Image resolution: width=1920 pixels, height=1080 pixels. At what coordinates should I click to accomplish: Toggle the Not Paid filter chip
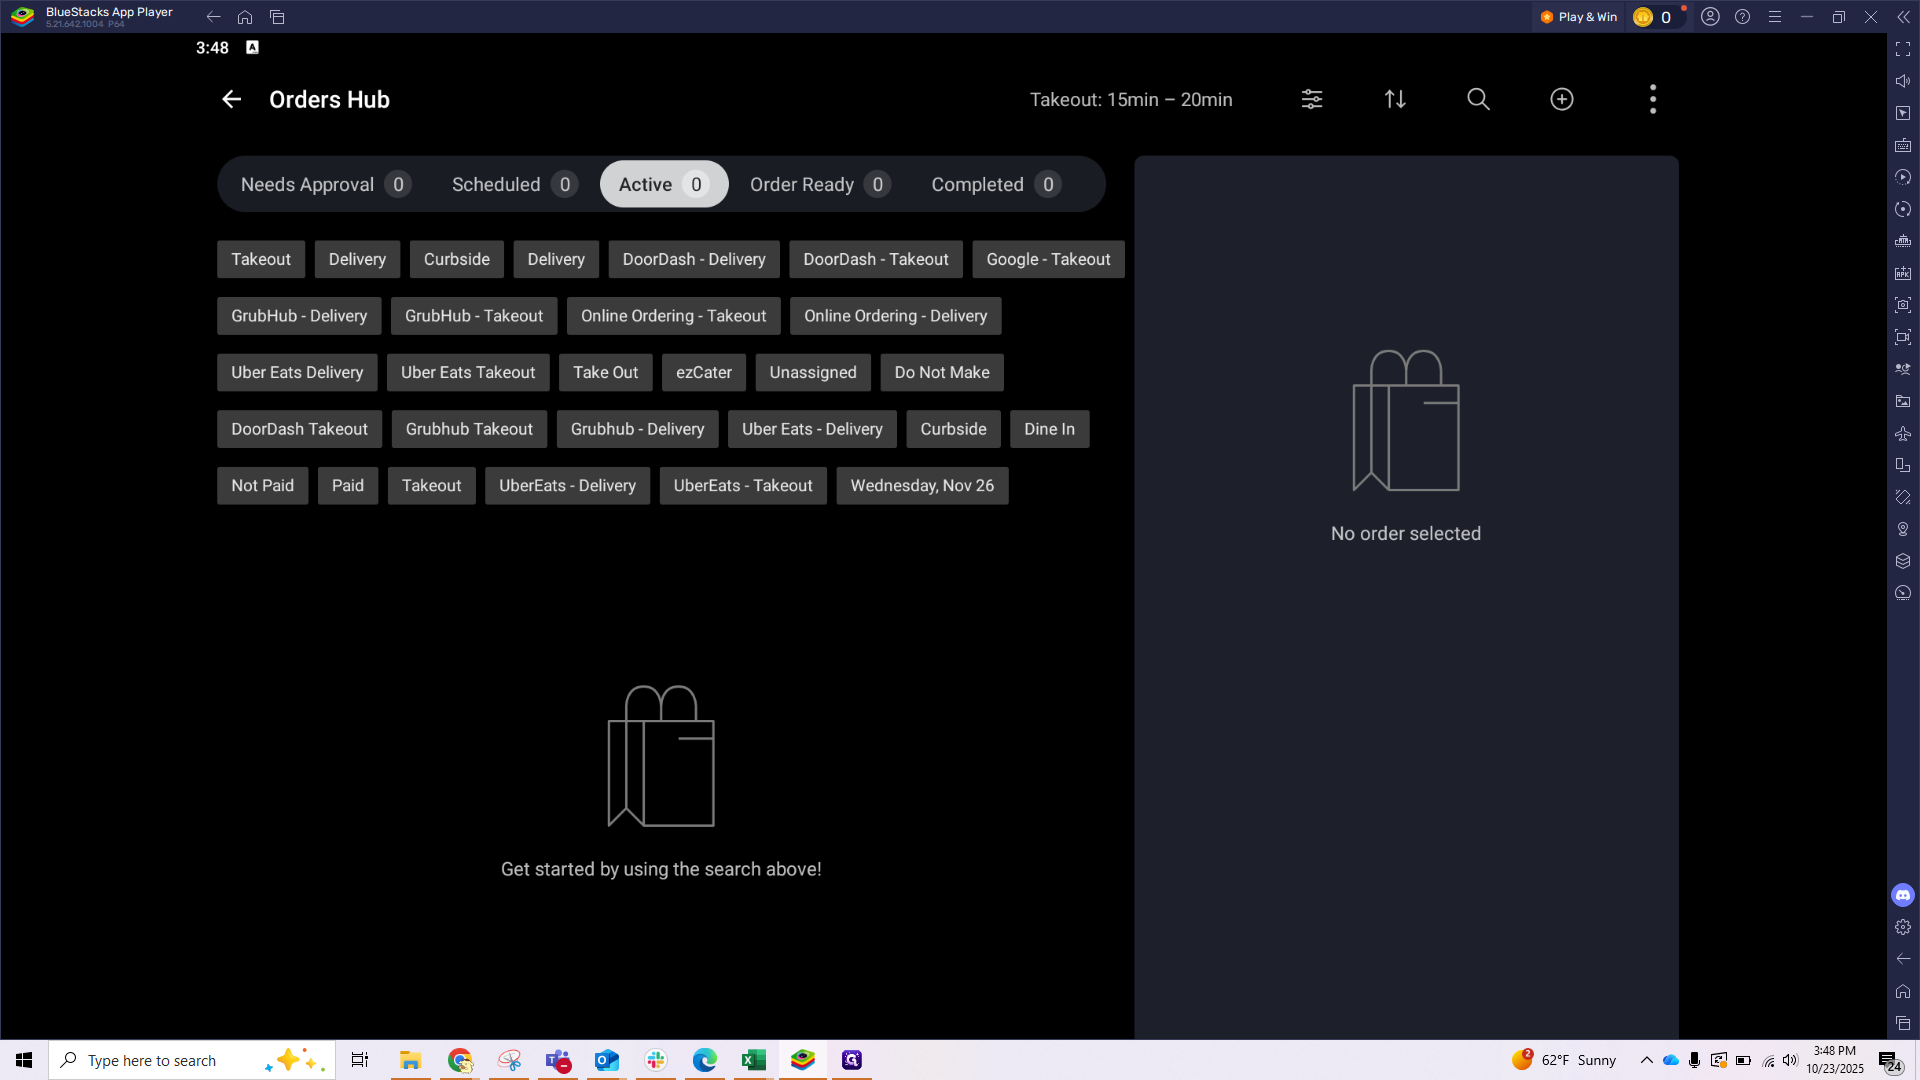262,485
